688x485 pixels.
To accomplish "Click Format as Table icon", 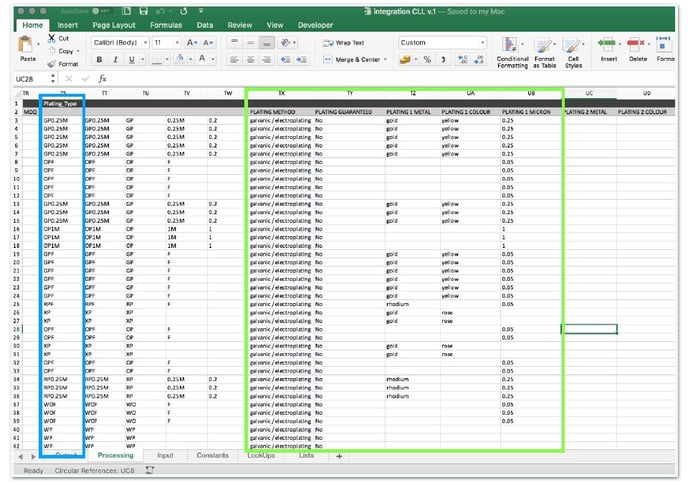I will pyautogui.click(x=545, y=53).
